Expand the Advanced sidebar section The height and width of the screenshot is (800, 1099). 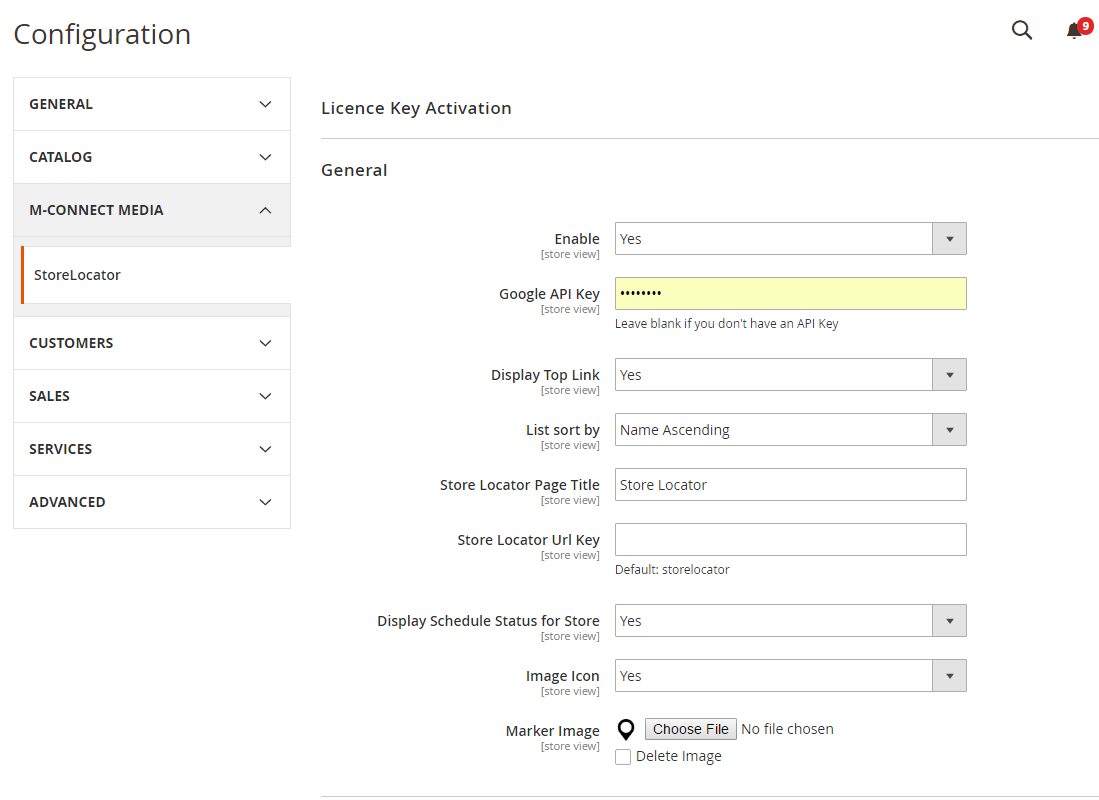pos(152,502)
